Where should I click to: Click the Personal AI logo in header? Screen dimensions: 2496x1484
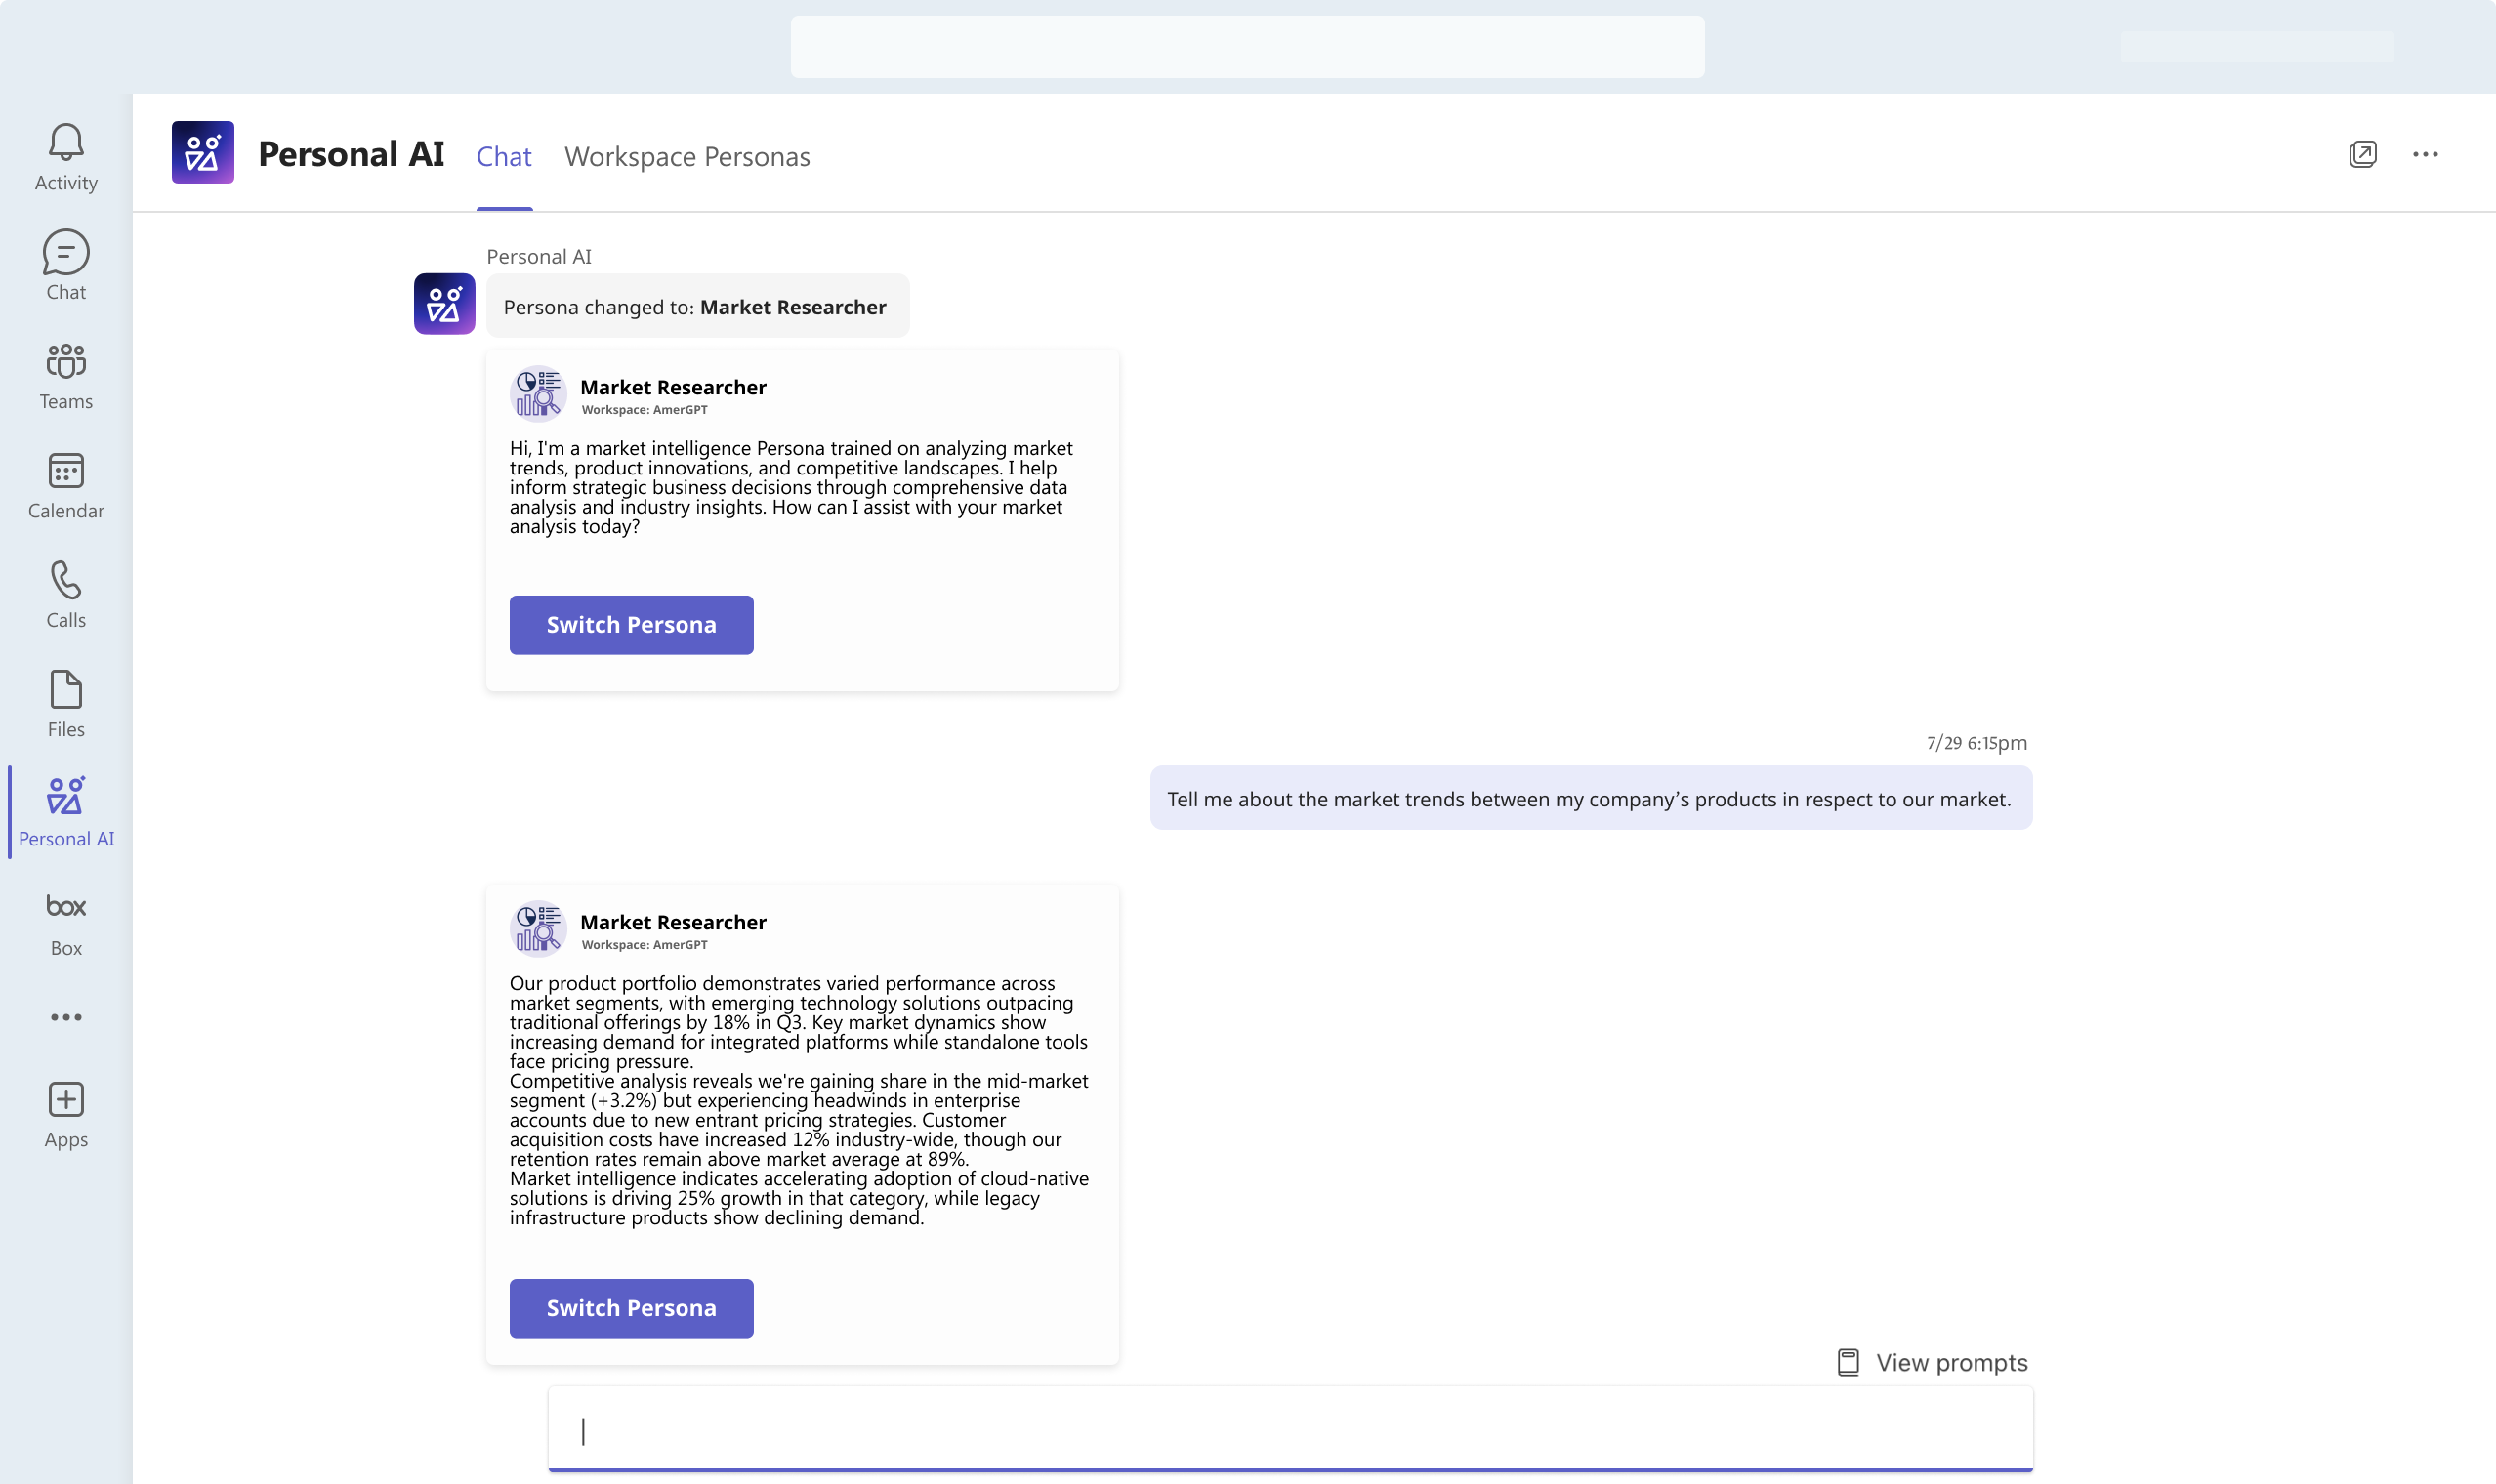[203, 152]
